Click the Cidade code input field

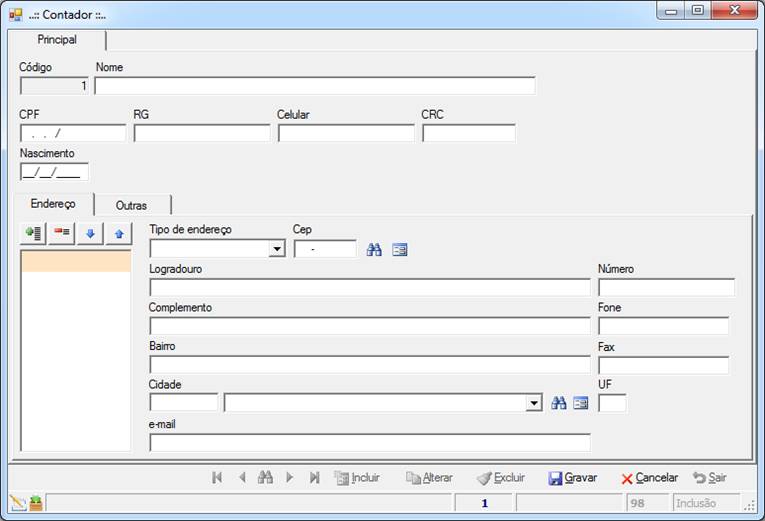click(x=183, y=403)
